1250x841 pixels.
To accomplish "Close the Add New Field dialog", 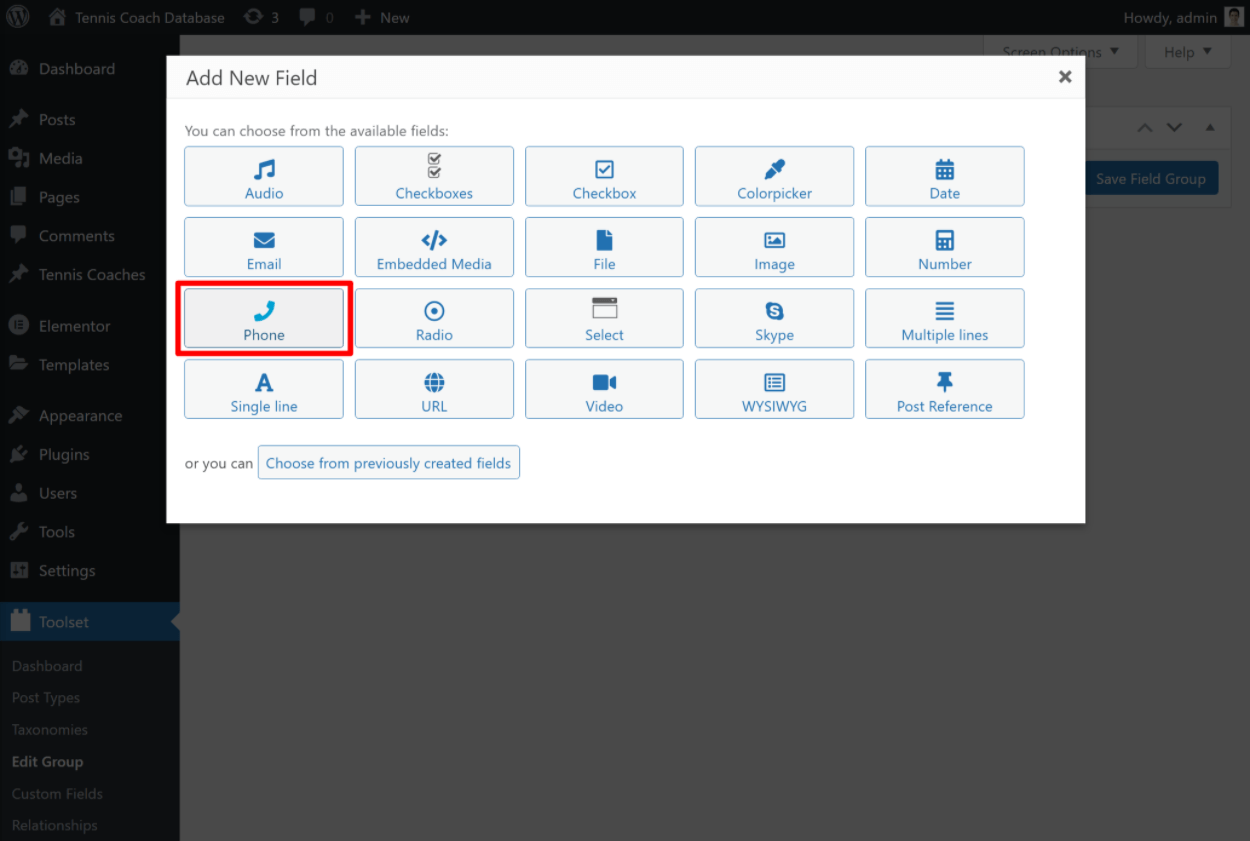I will (x=1065, y=77).
